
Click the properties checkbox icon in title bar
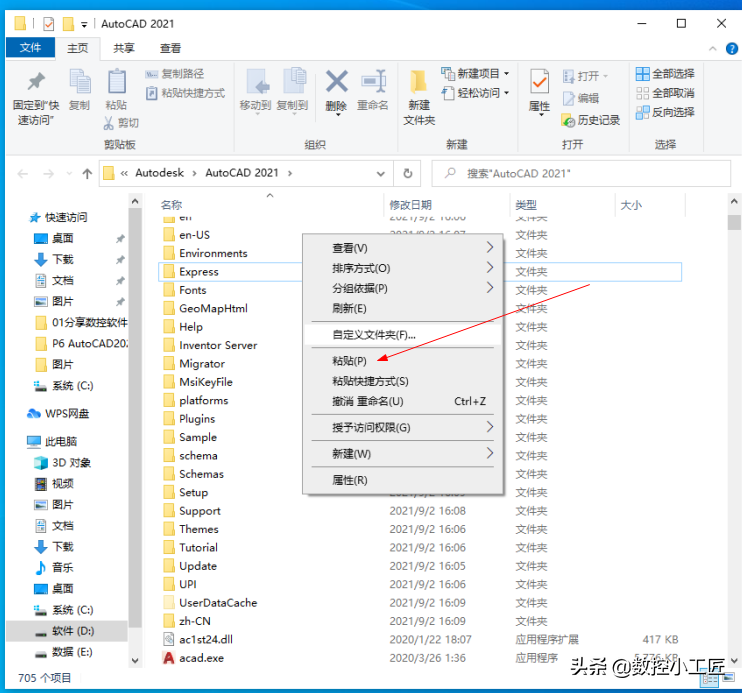[49, 24]
